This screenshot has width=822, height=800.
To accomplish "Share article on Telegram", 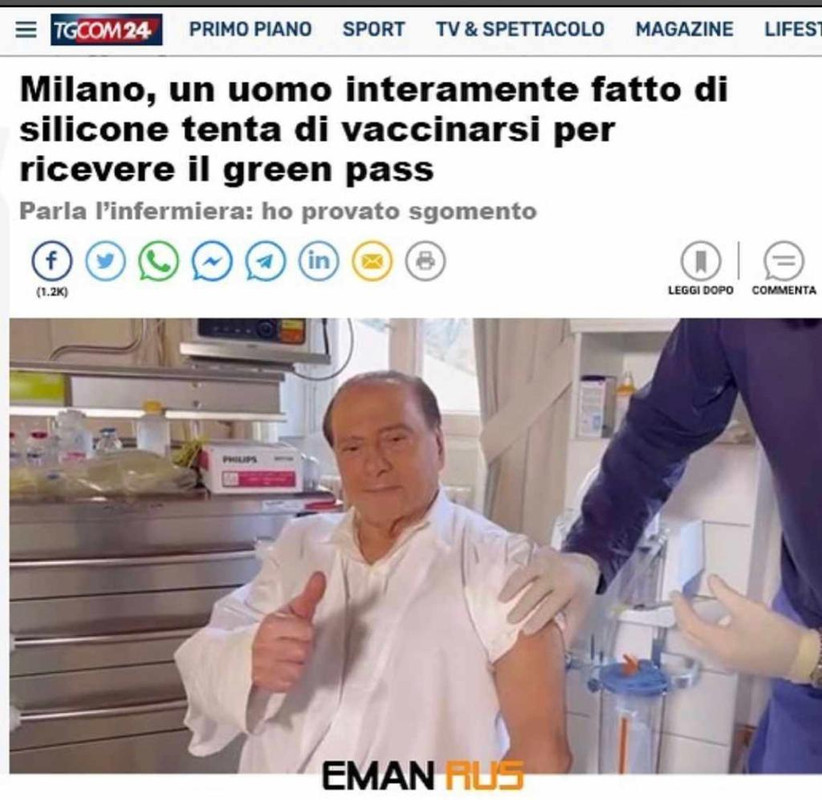I will (266, 261).
